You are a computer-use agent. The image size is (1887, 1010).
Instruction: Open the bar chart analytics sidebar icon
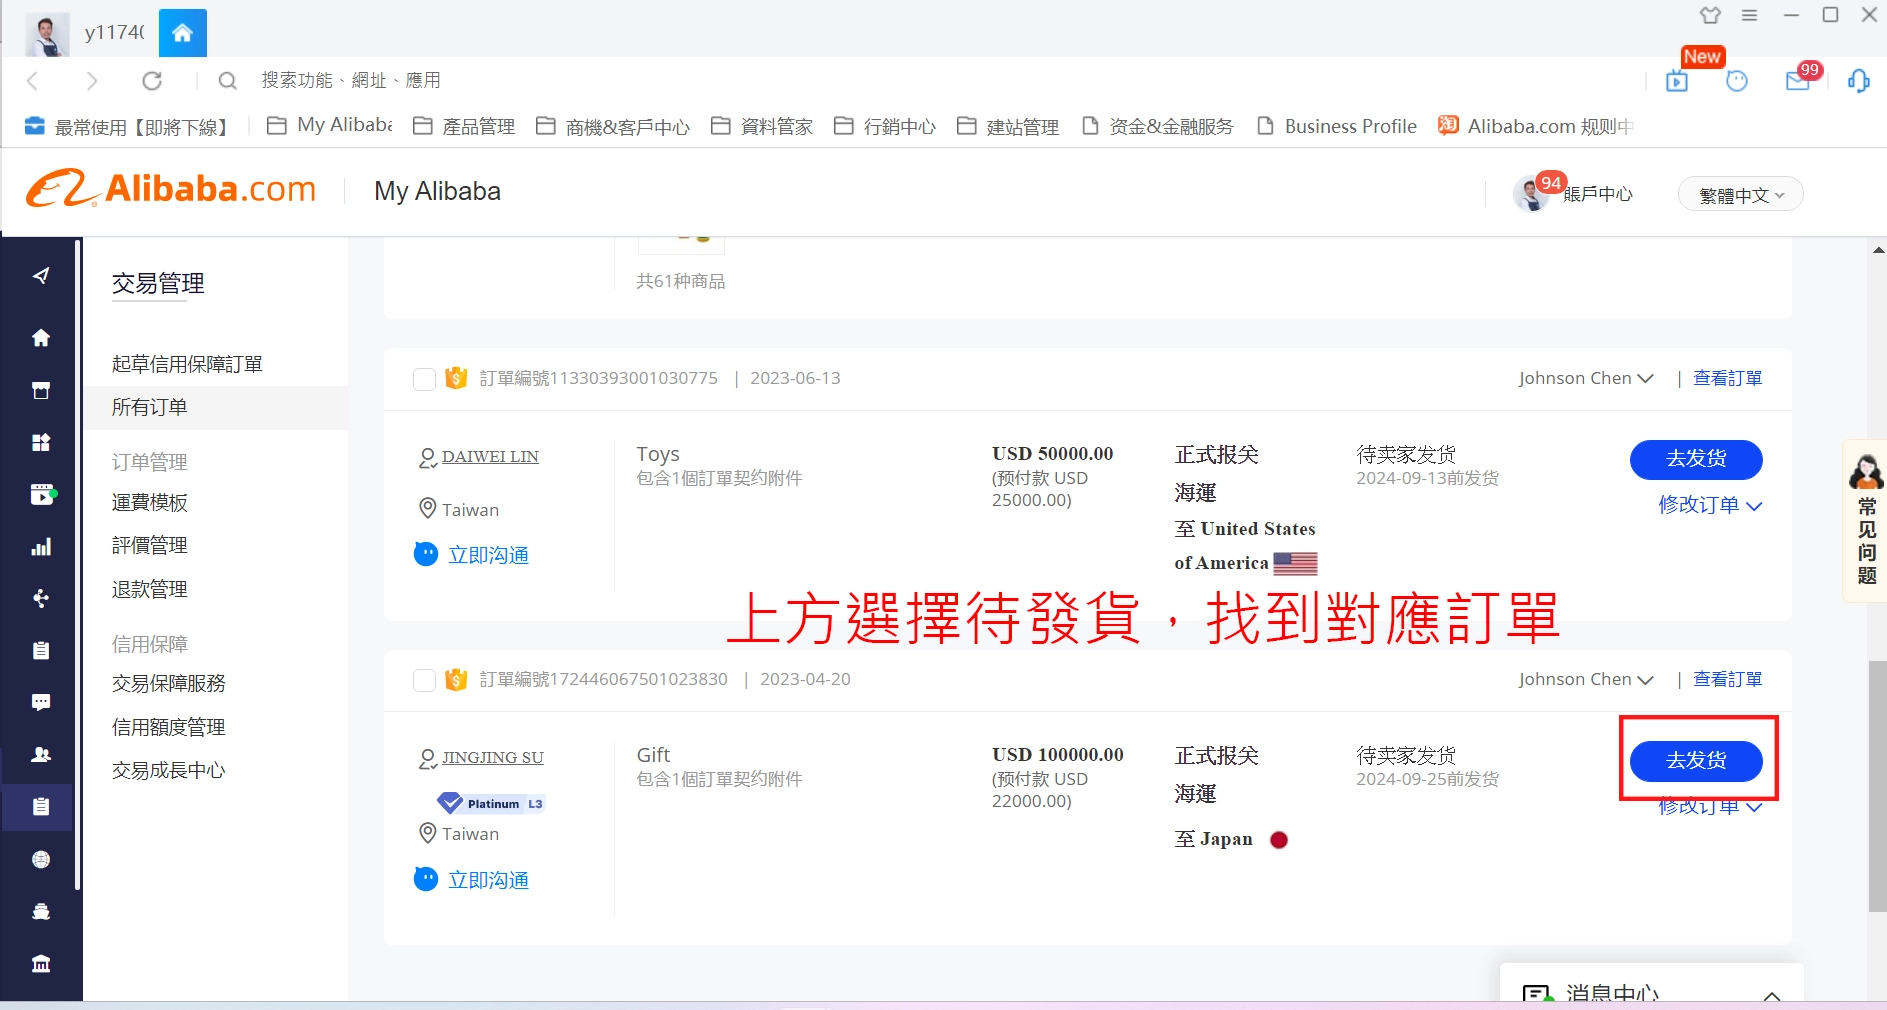point(41,547)
